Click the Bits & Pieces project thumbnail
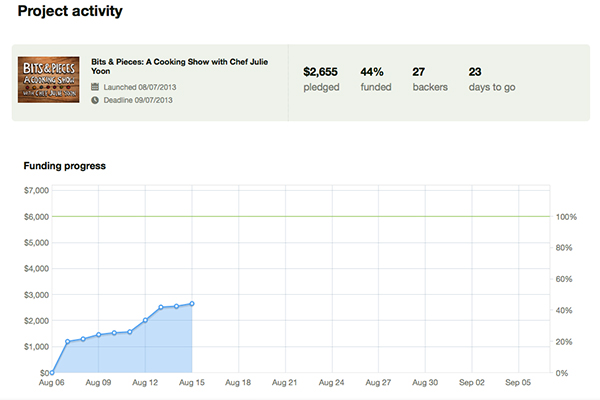600x400 pixels. point(50,78)
